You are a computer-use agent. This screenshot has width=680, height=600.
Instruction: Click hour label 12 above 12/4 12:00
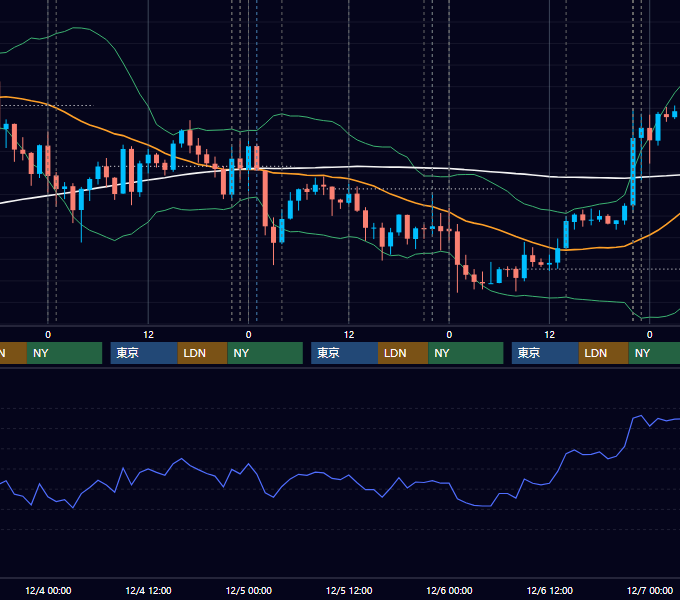(x=148, y=335)
